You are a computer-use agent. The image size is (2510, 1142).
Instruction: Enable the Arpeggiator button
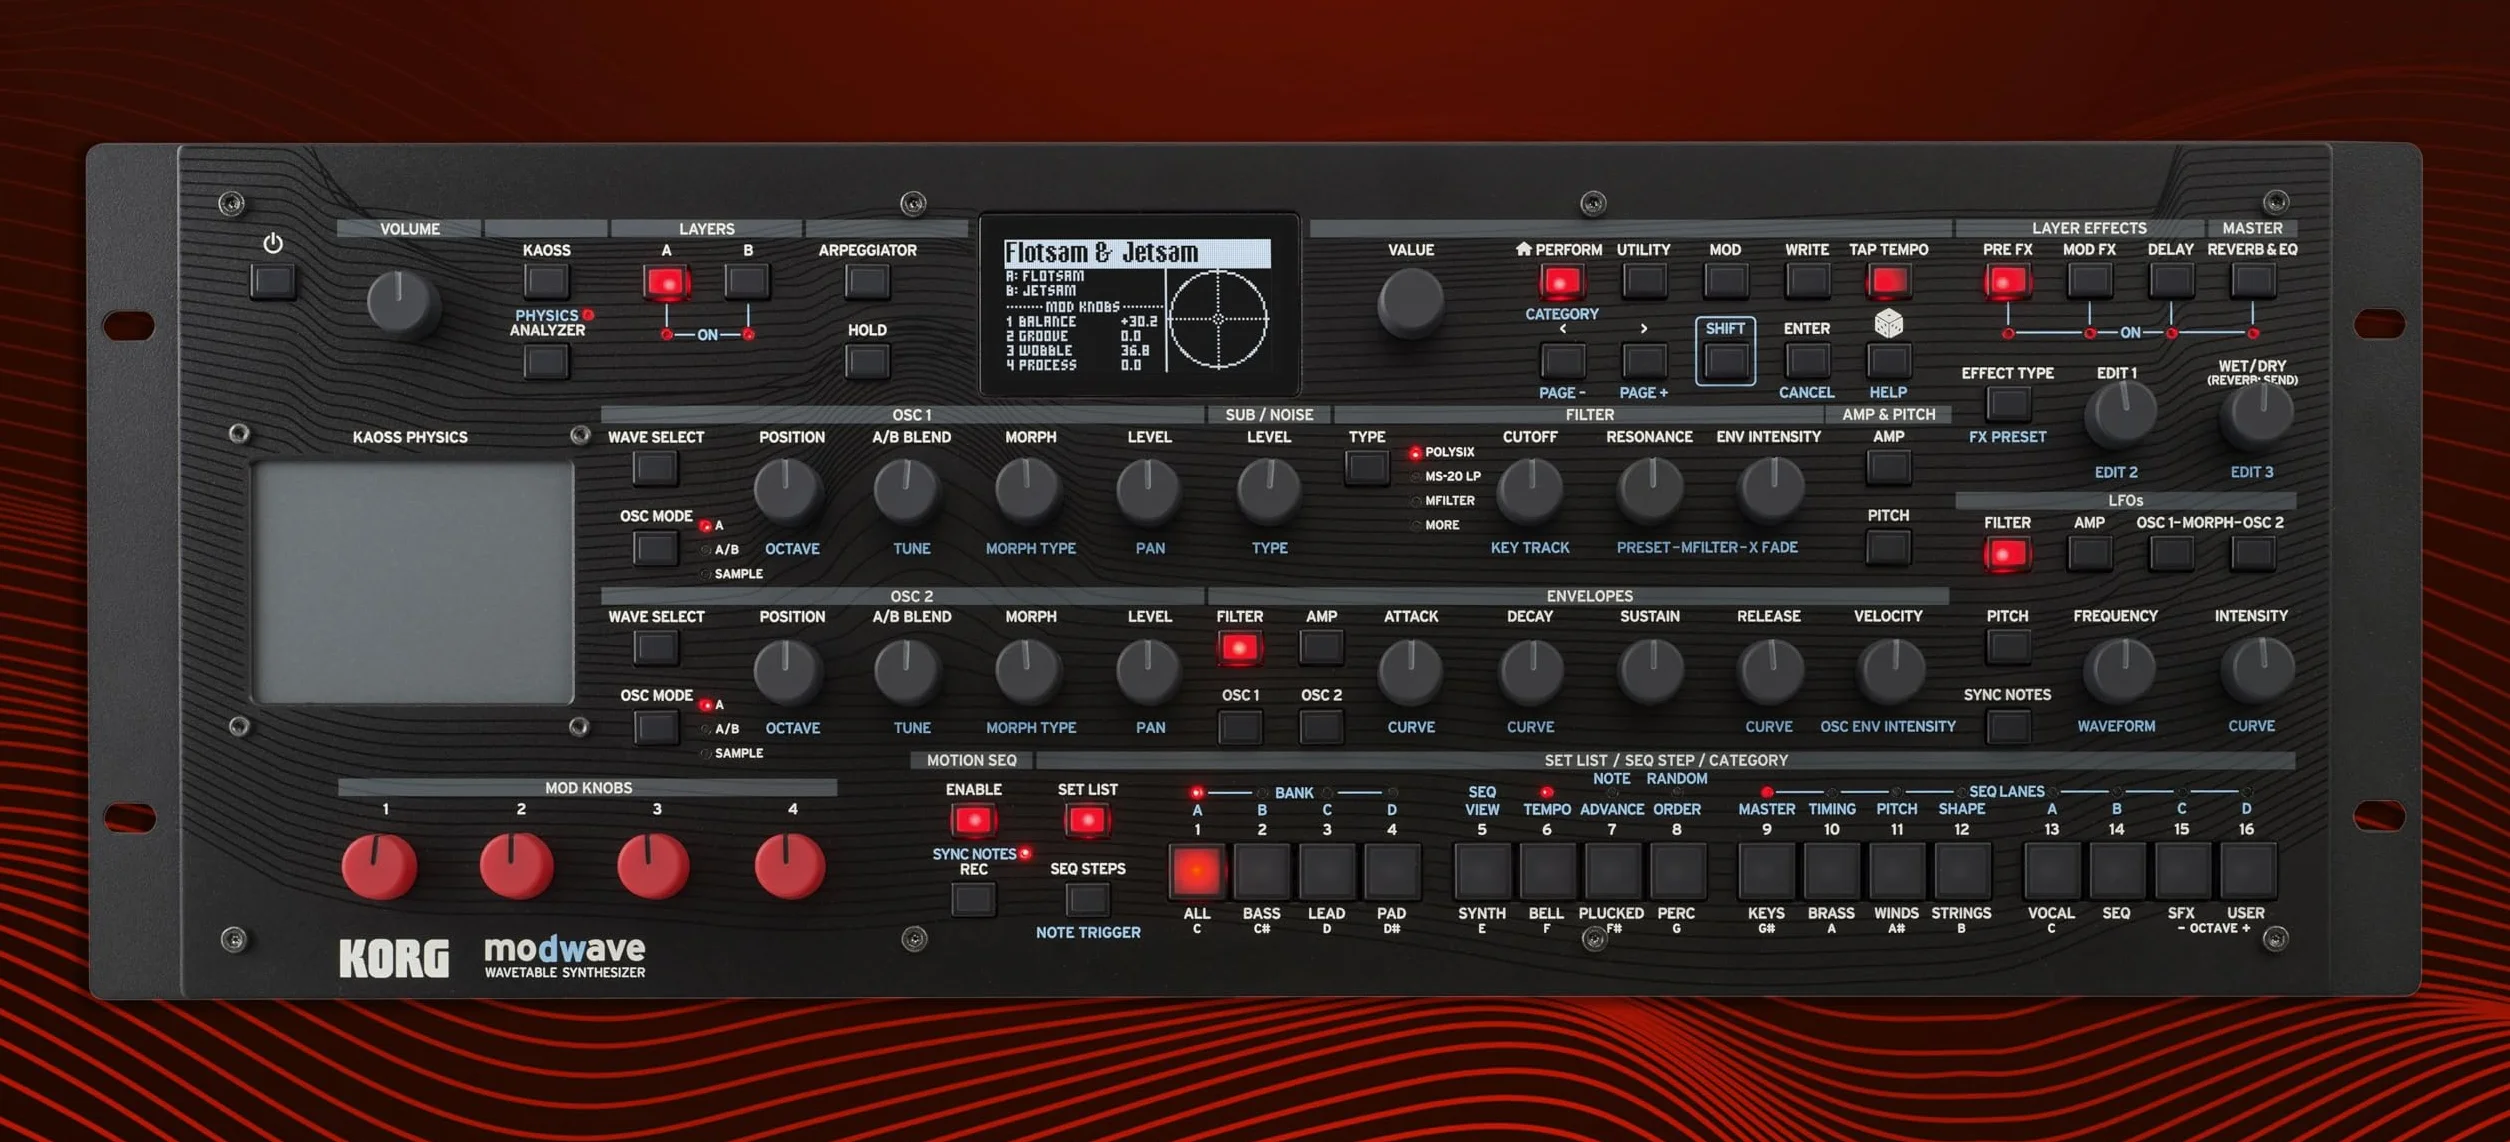(867, 282)
